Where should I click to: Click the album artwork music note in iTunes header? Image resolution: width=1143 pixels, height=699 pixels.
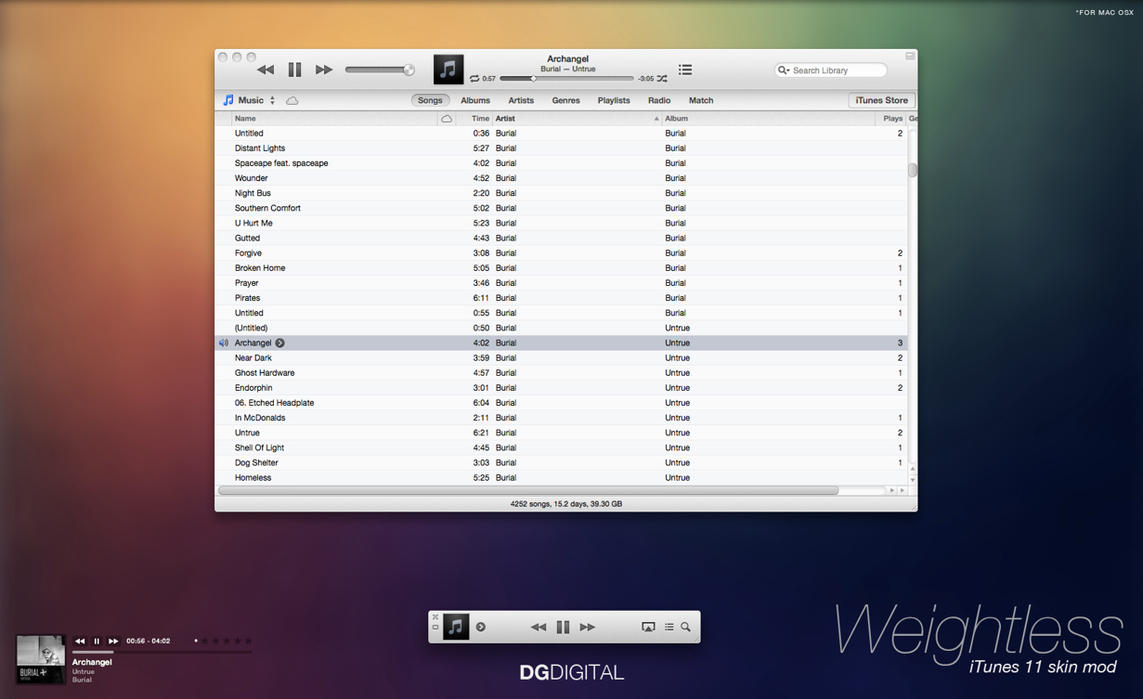coord(448,69)
